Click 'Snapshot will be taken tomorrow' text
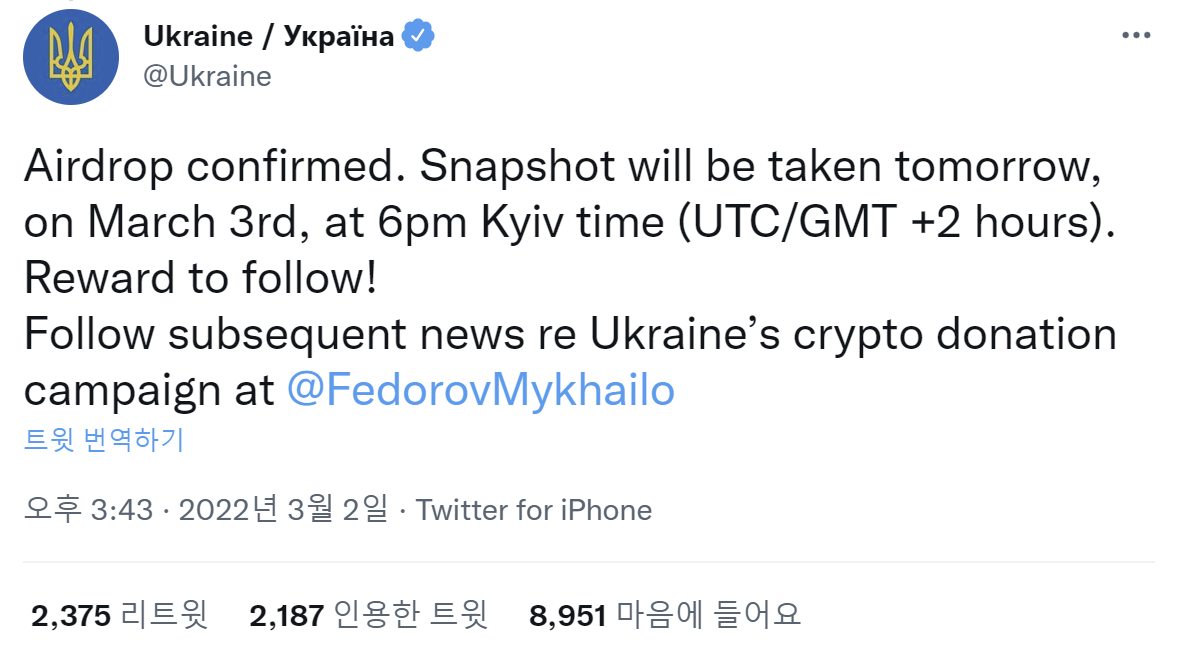The width and height of the screenshot is (1178, 656). coord(760,166)
